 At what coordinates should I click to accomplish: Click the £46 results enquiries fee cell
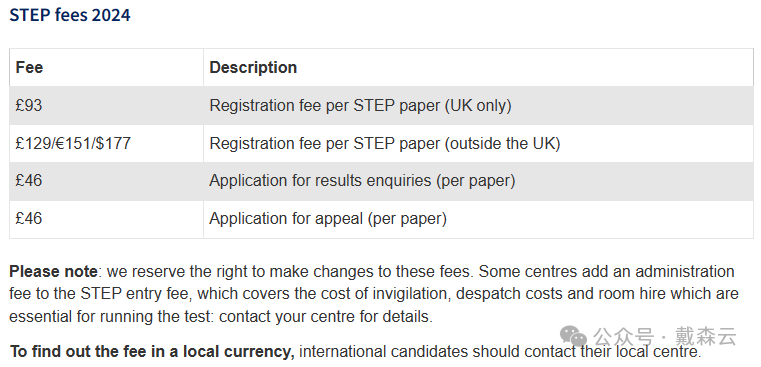click(106, 181)
